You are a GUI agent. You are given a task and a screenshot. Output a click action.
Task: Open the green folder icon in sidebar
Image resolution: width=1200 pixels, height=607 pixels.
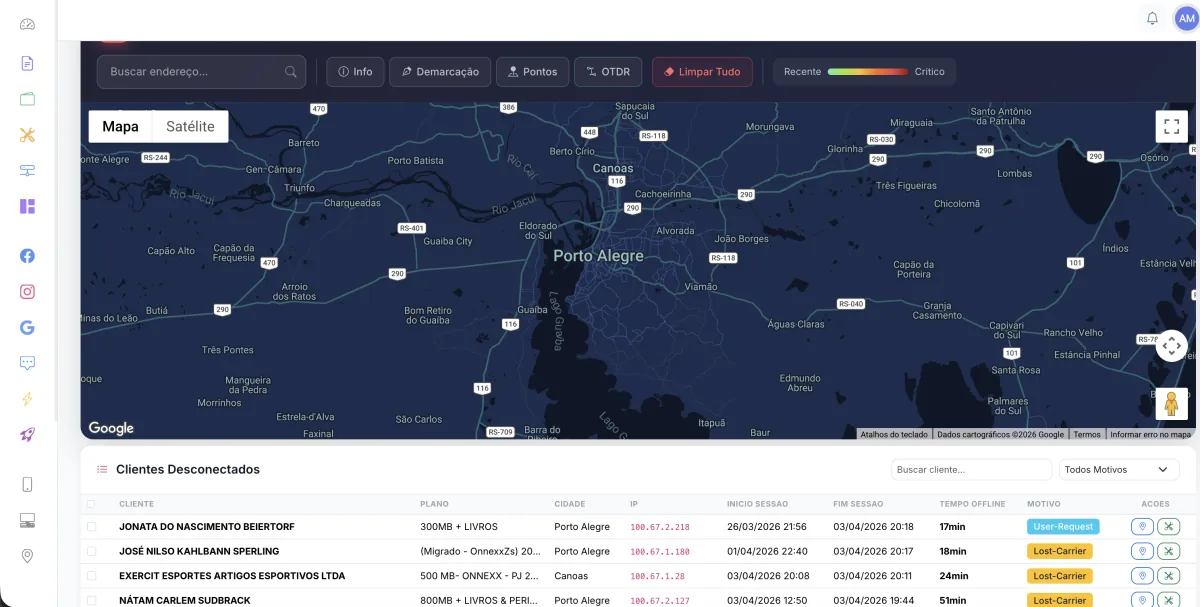[x=27, y=99]
